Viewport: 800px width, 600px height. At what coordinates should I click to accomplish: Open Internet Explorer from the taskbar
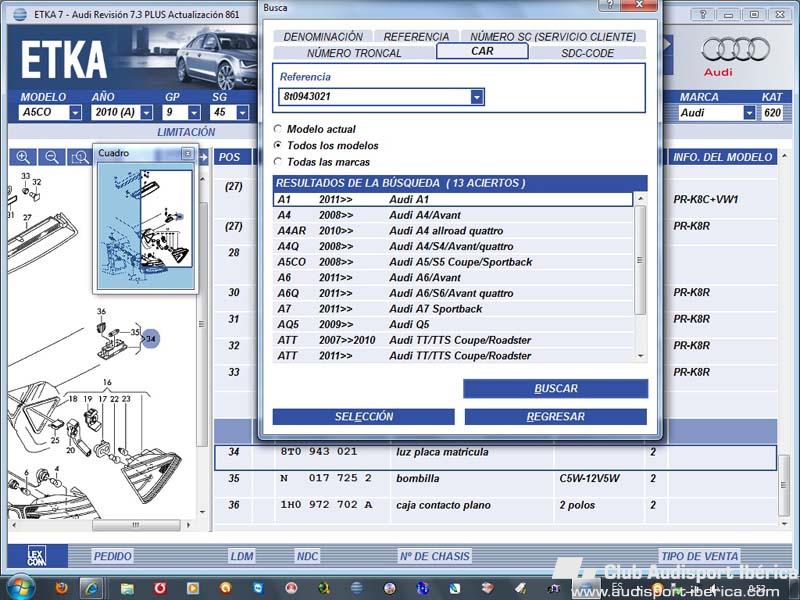click(93, 588)
